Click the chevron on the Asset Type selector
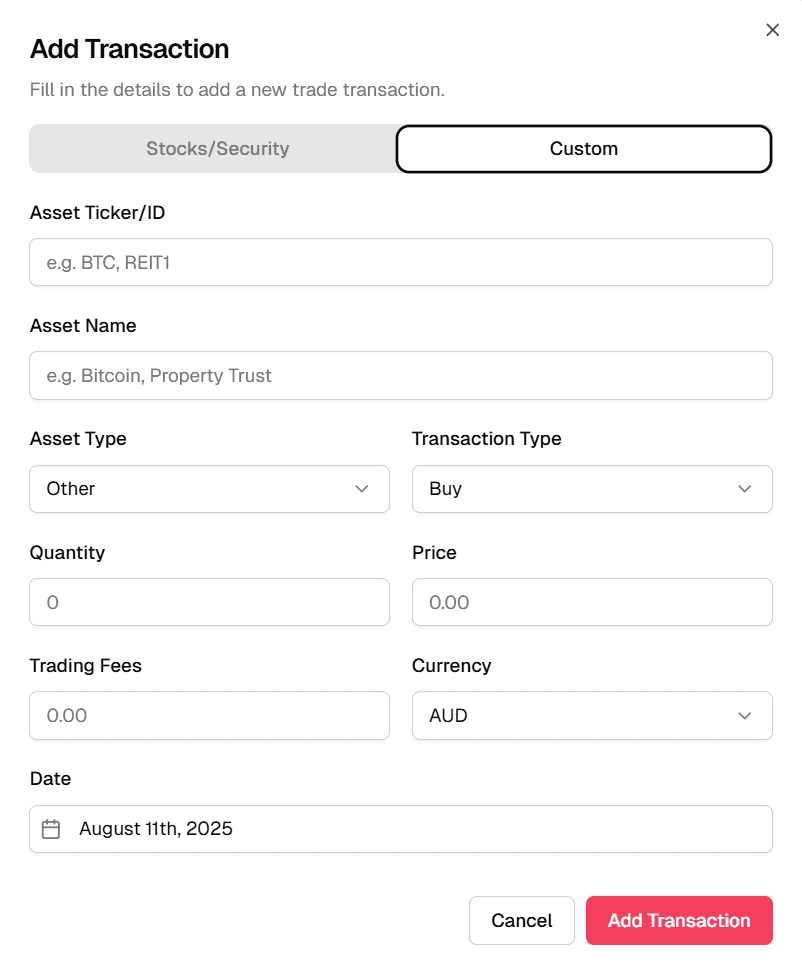This screenshot has height=972, width=802. (x=362, y=489)
